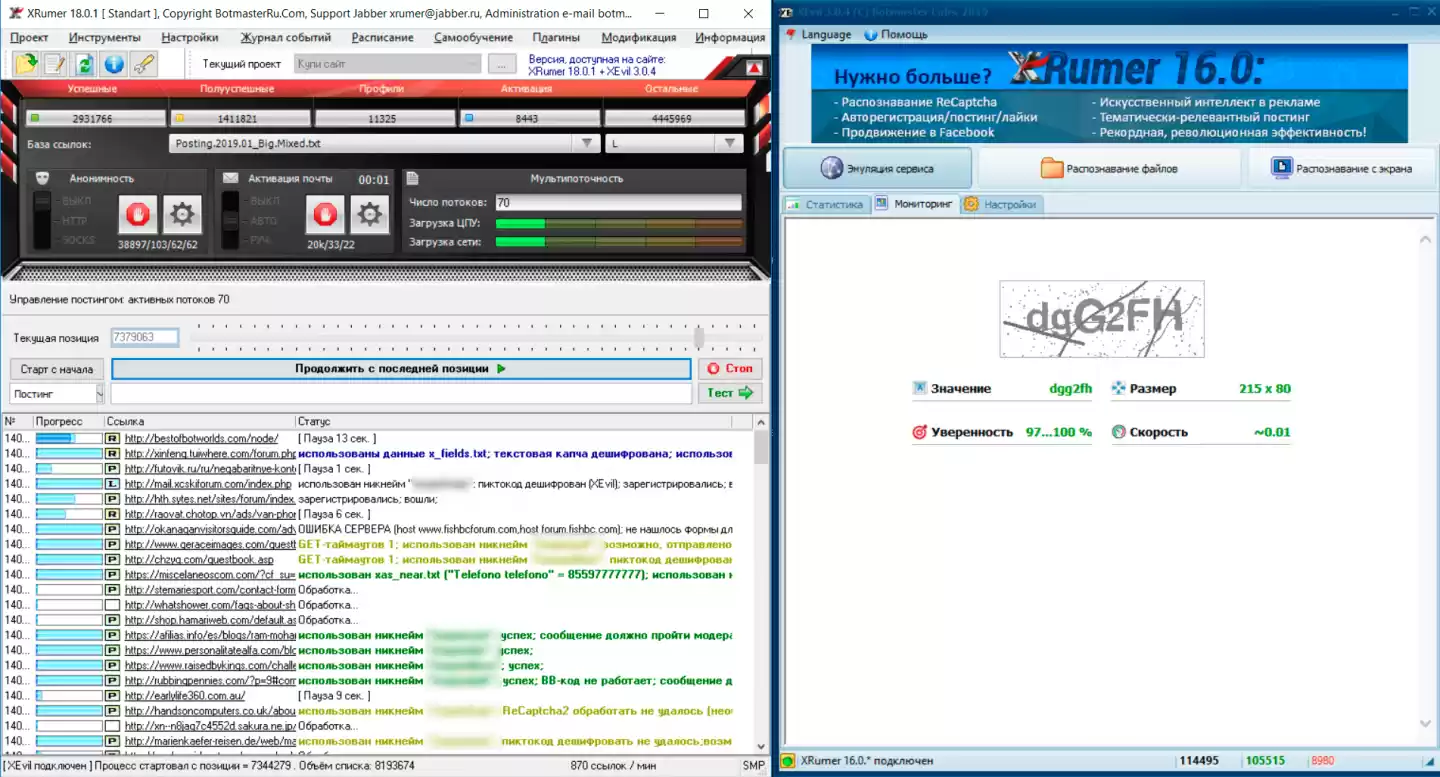Click the XEvil status bar connection icon

(x=788, y=761)
